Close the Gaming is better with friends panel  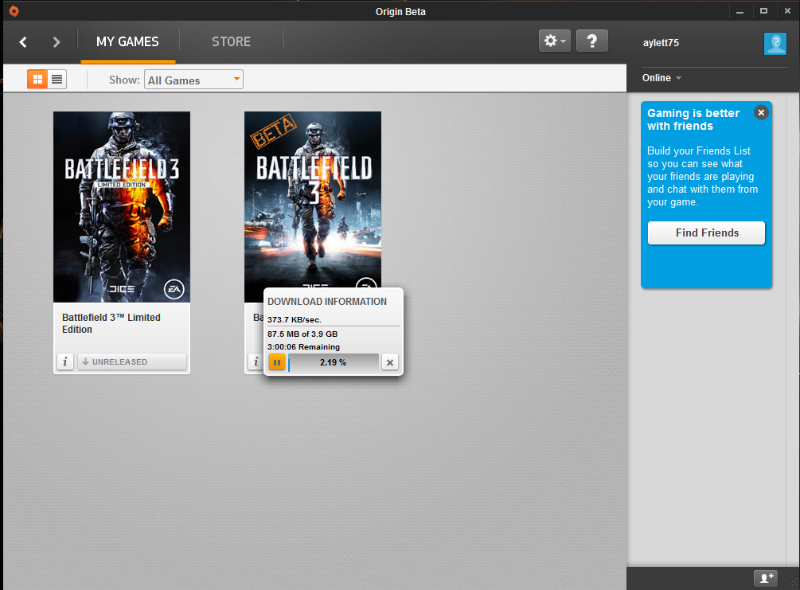click(x=761, y=113)
